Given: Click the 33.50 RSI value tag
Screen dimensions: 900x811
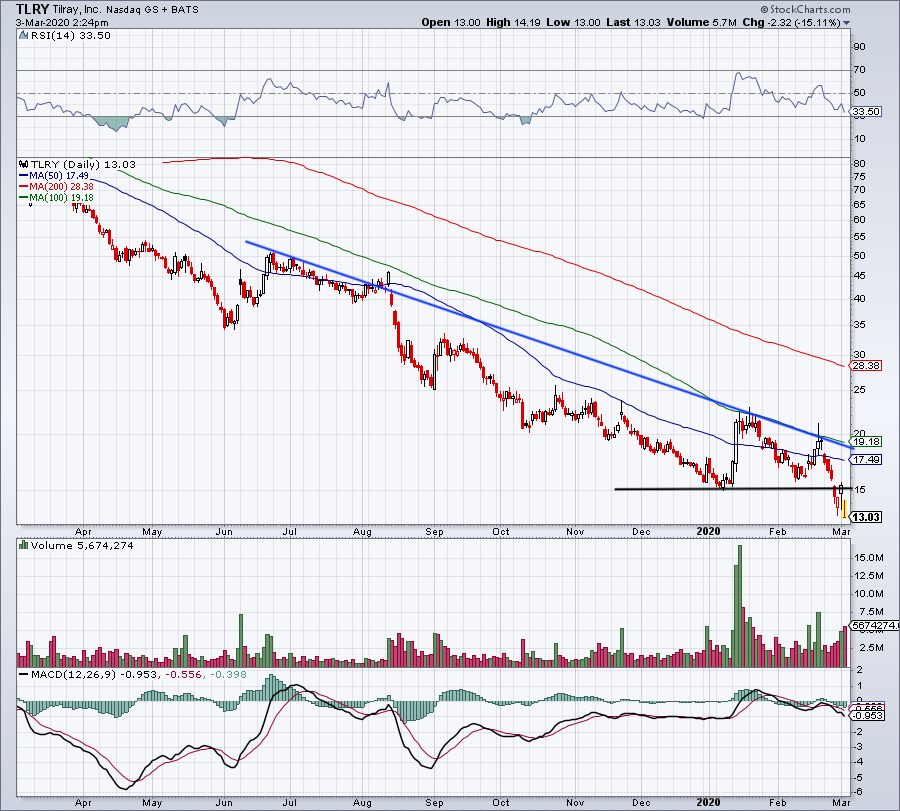Looking at the screenshot, I should point(863,113).
